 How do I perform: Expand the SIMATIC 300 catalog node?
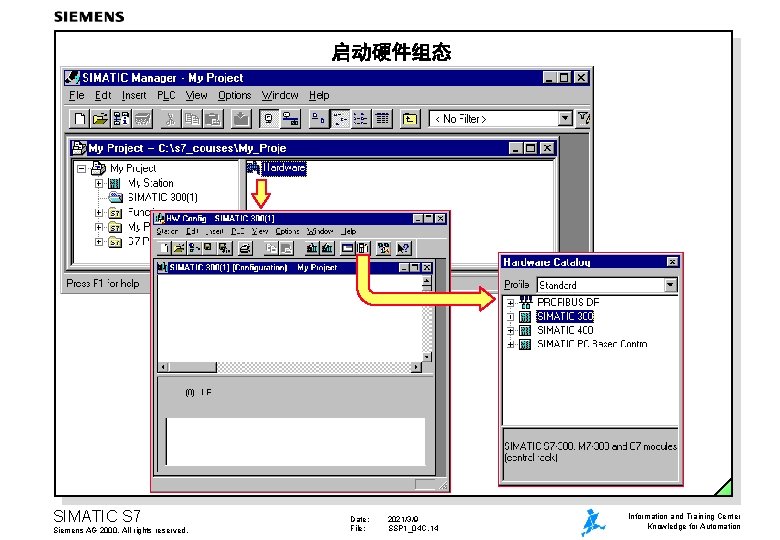510,317
